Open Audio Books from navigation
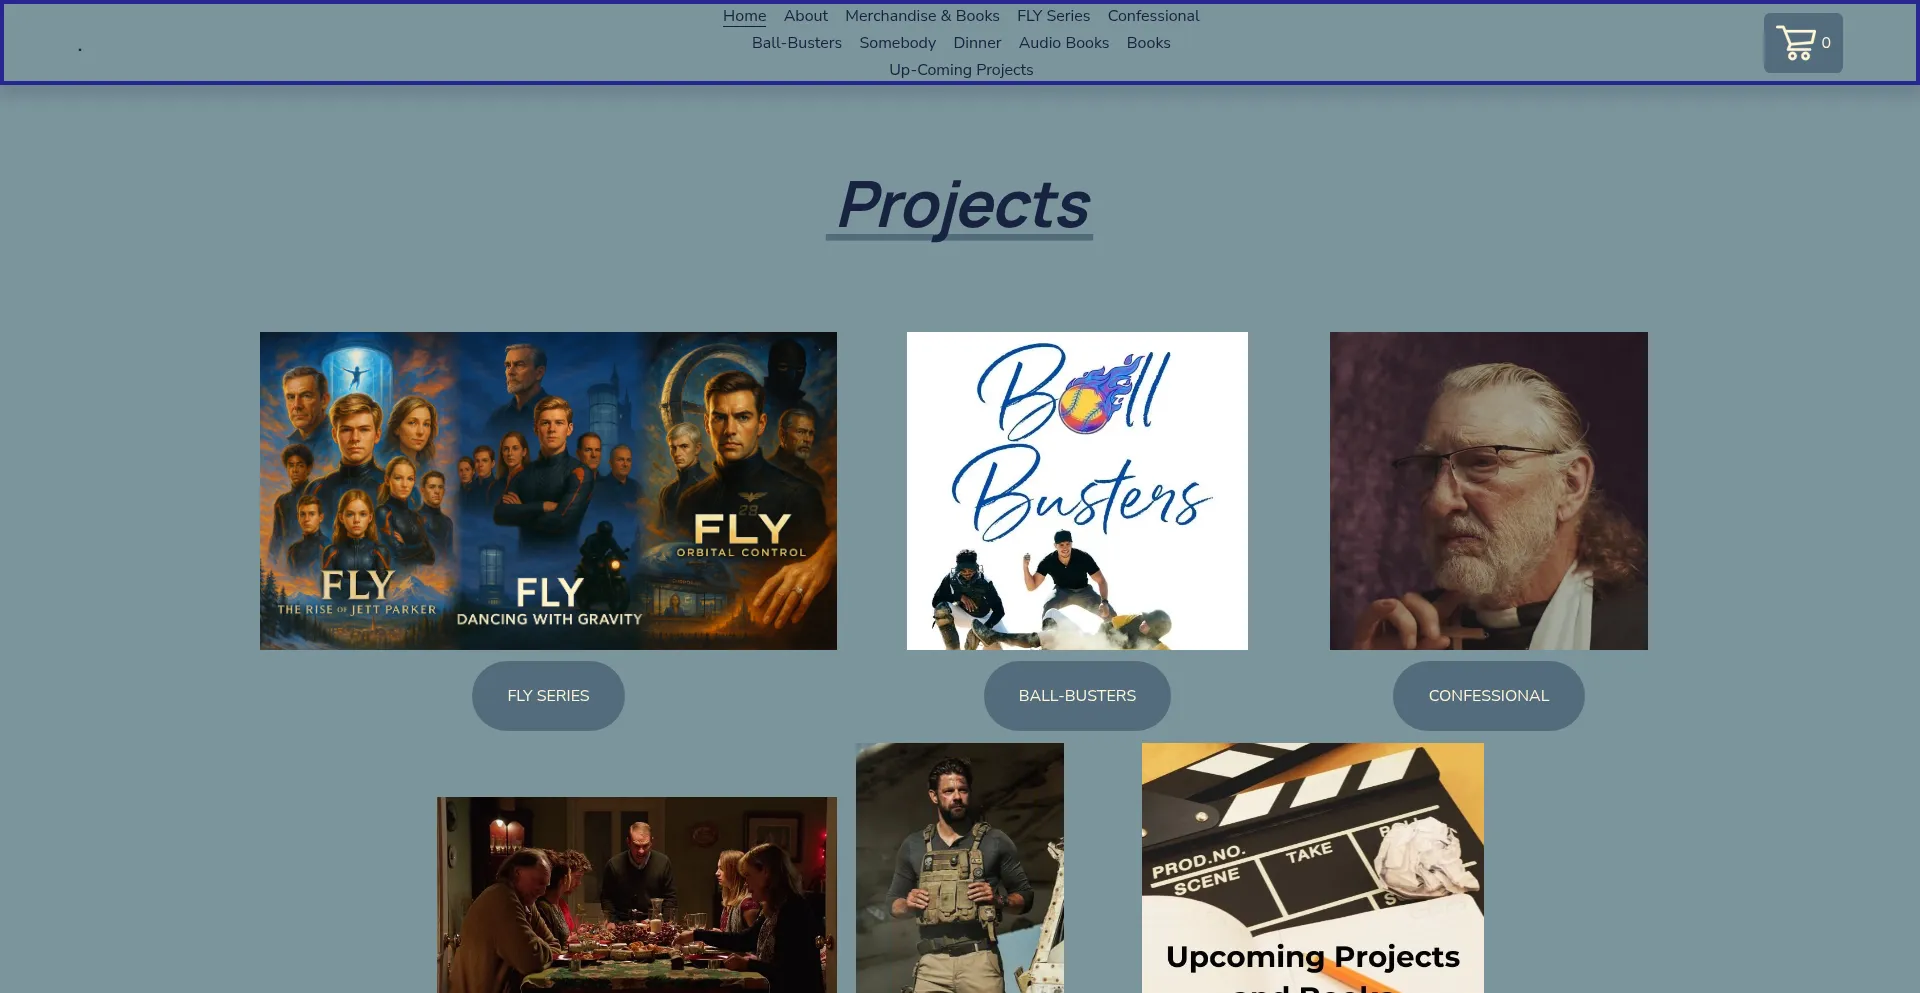 pyautogui.click(x=1063, y=43)
